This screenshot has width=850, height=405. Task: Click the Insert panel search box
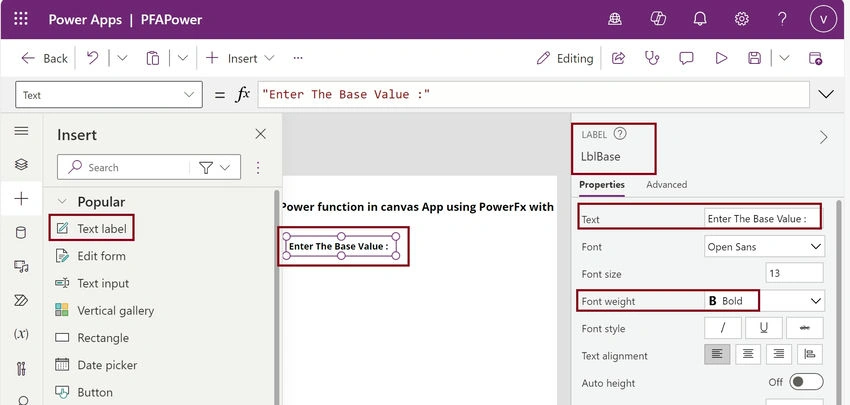(x=130, y=168)
